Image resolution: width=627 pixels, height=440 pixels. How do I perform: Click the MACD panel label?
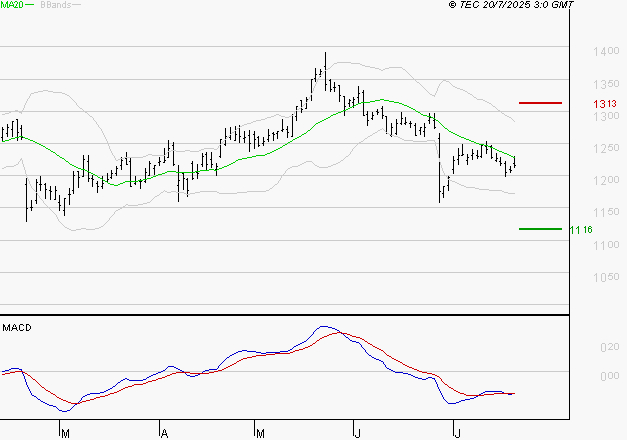click(x=17, y=328)
